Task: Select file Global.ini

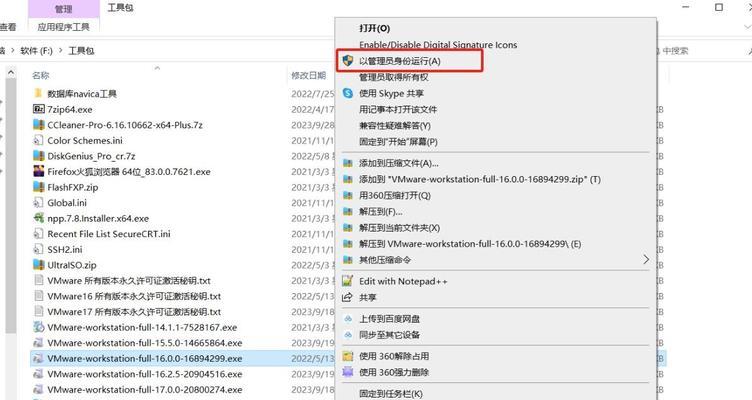Action: (67, 202)
